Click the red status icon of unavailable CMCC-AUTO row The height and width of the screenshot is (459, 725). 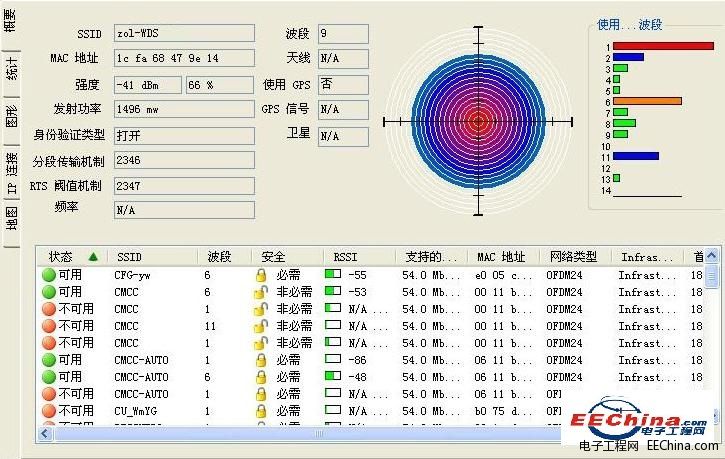click(x=49, y=394)
